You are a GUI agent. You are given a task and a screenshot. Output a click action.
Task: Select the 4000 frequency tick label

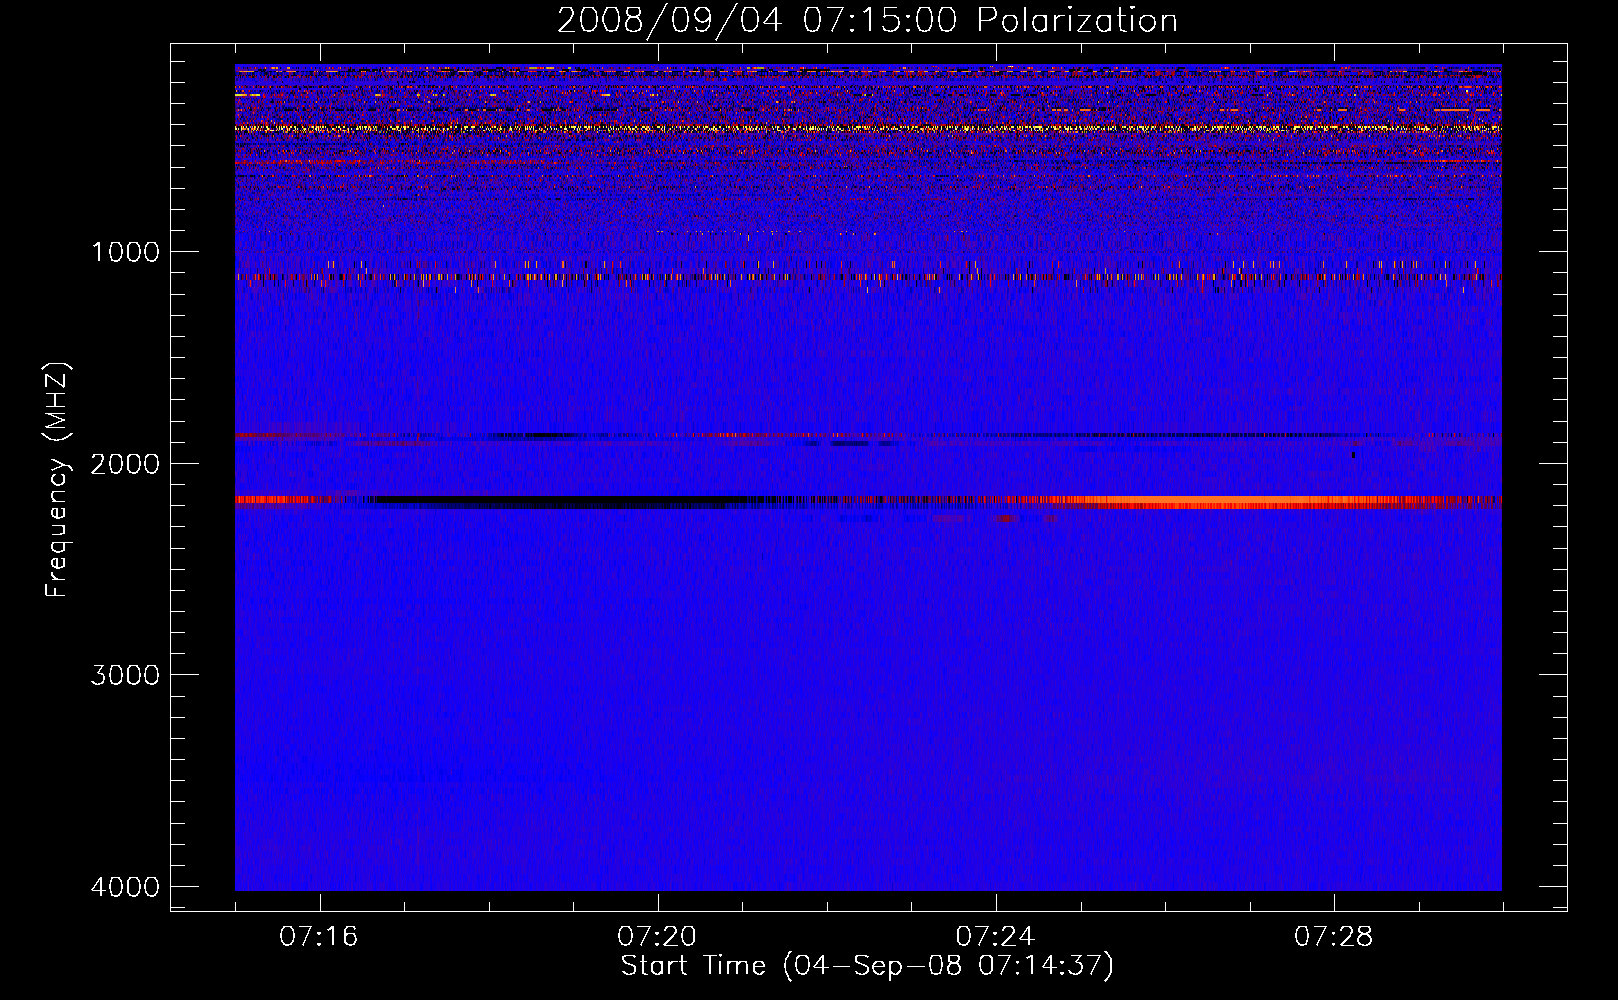click(125, 887)
